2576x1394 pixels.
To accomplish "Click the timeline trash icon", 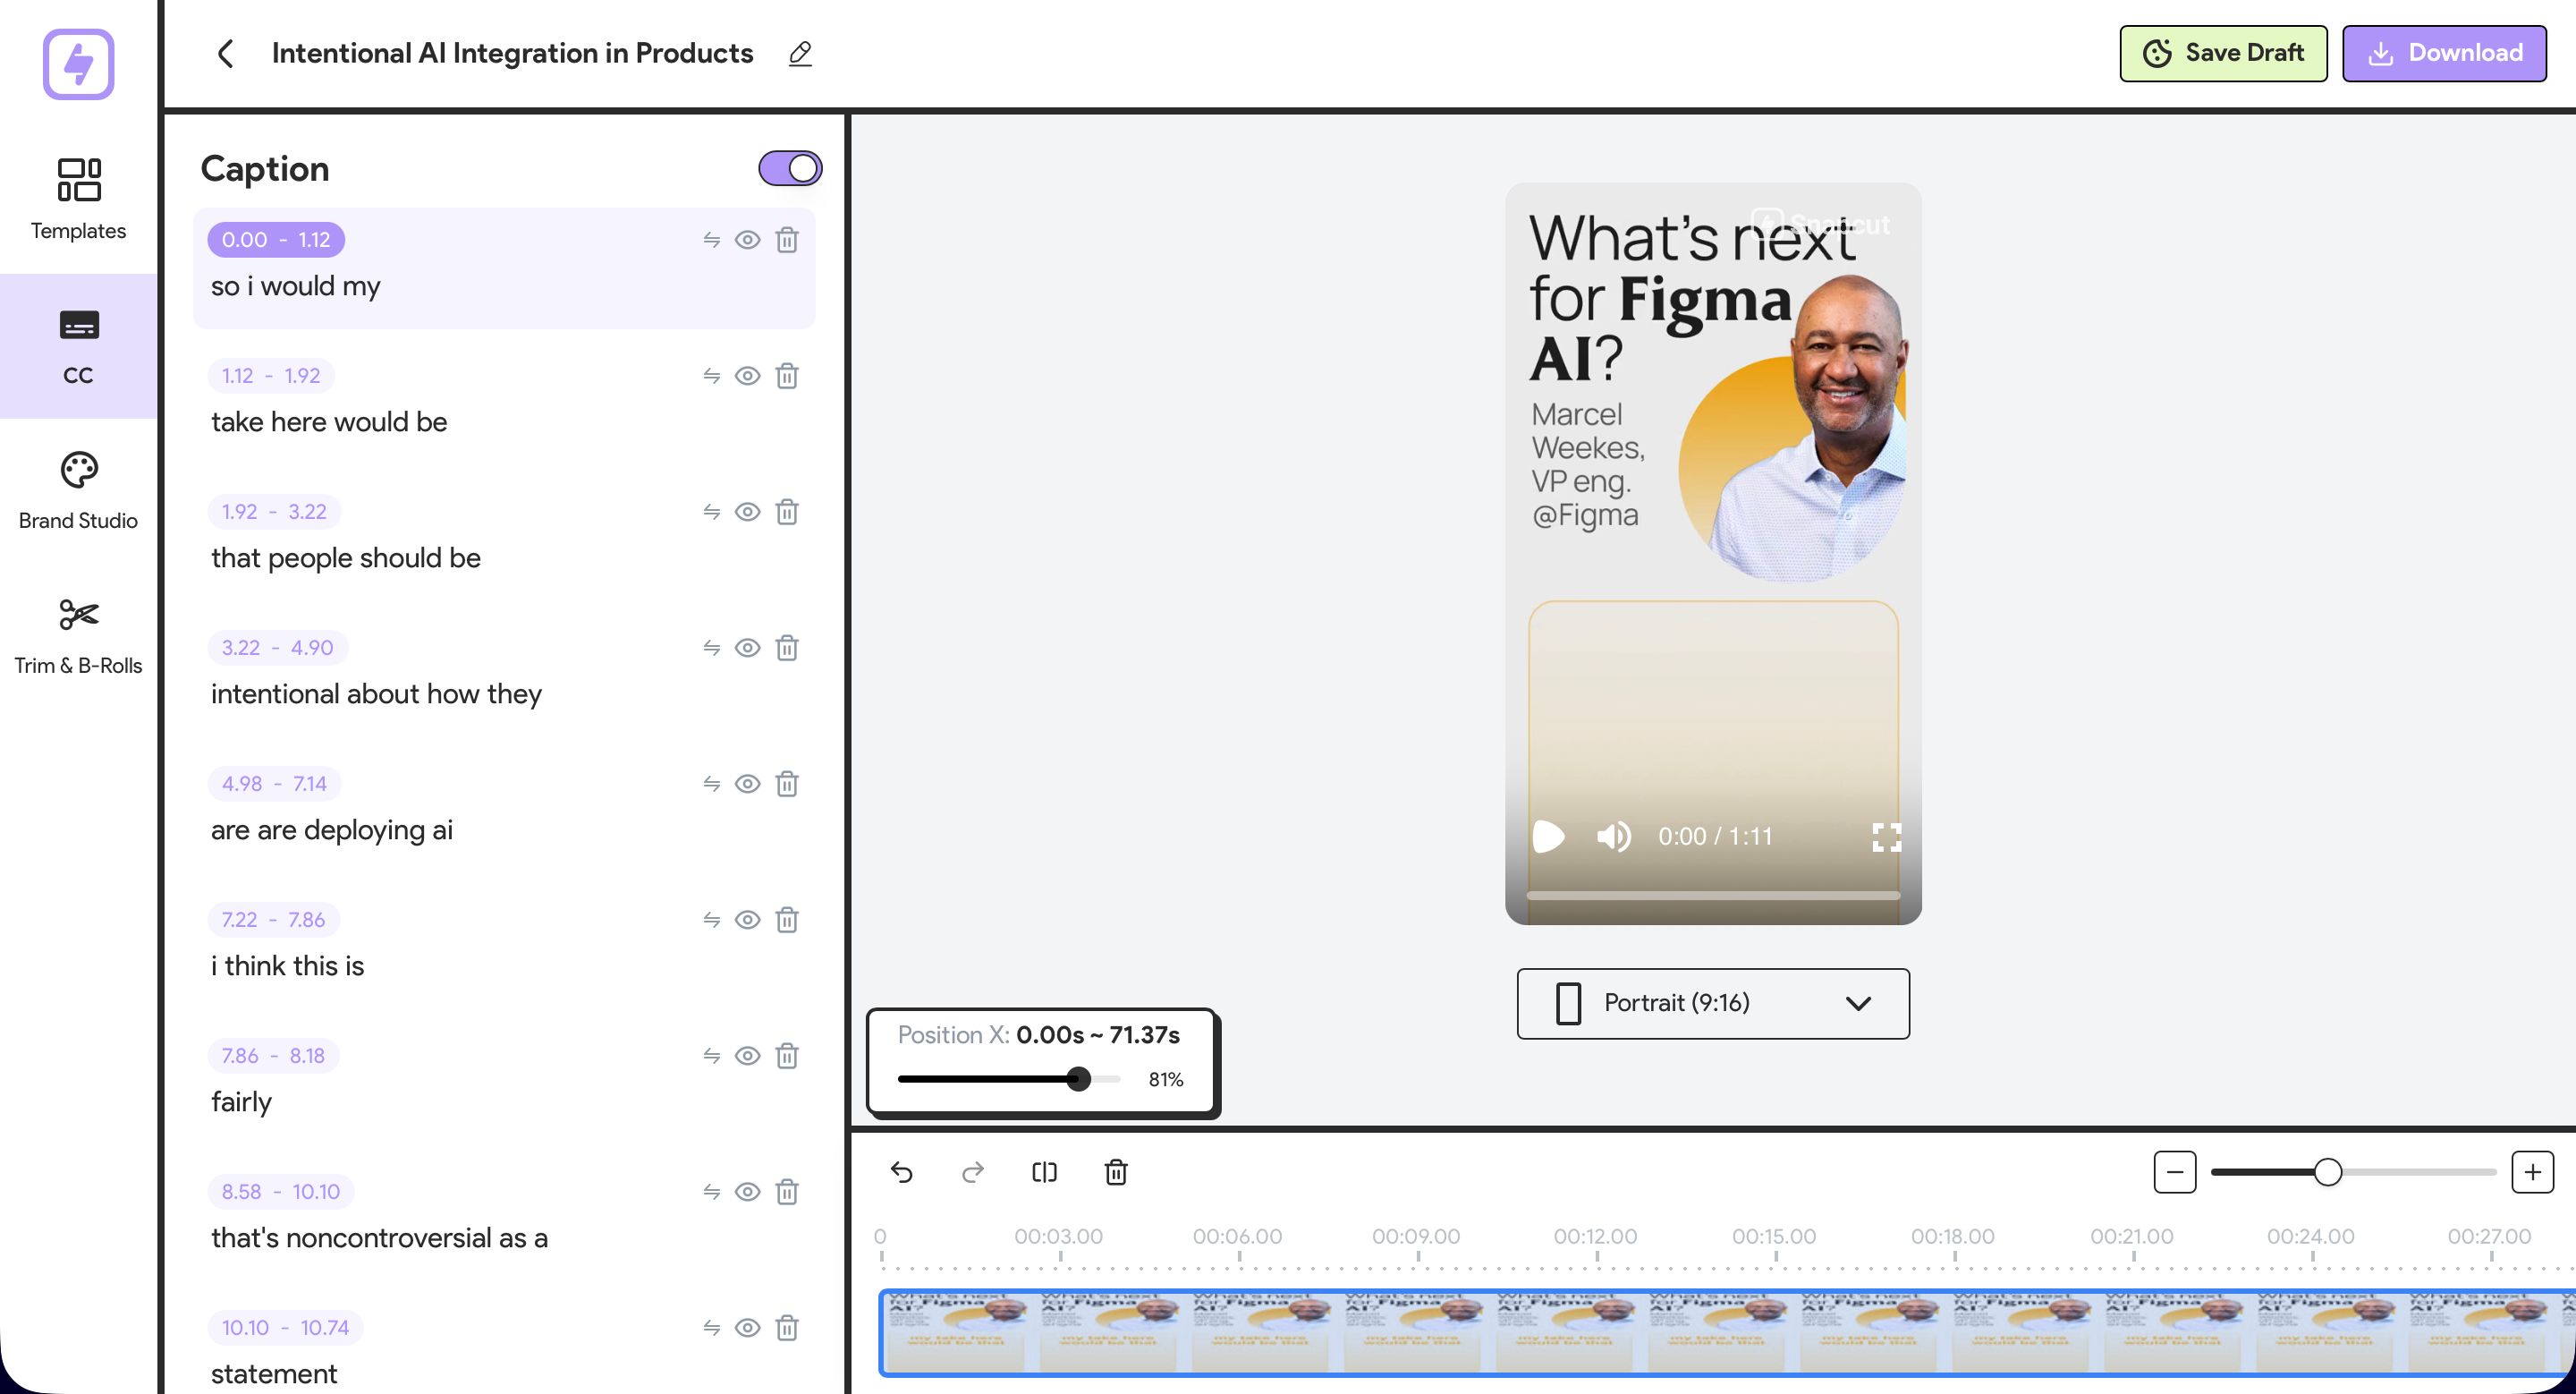I will 1116,1172.
